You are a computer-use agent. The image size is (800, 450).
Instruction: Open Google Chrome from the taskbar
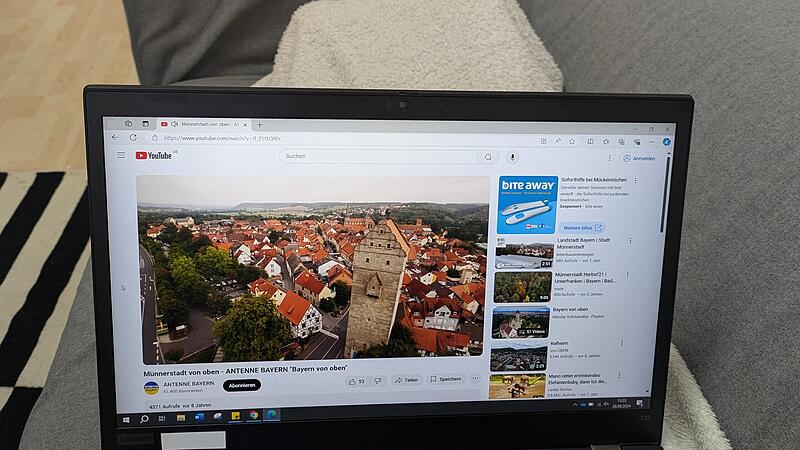click(253, 415)
